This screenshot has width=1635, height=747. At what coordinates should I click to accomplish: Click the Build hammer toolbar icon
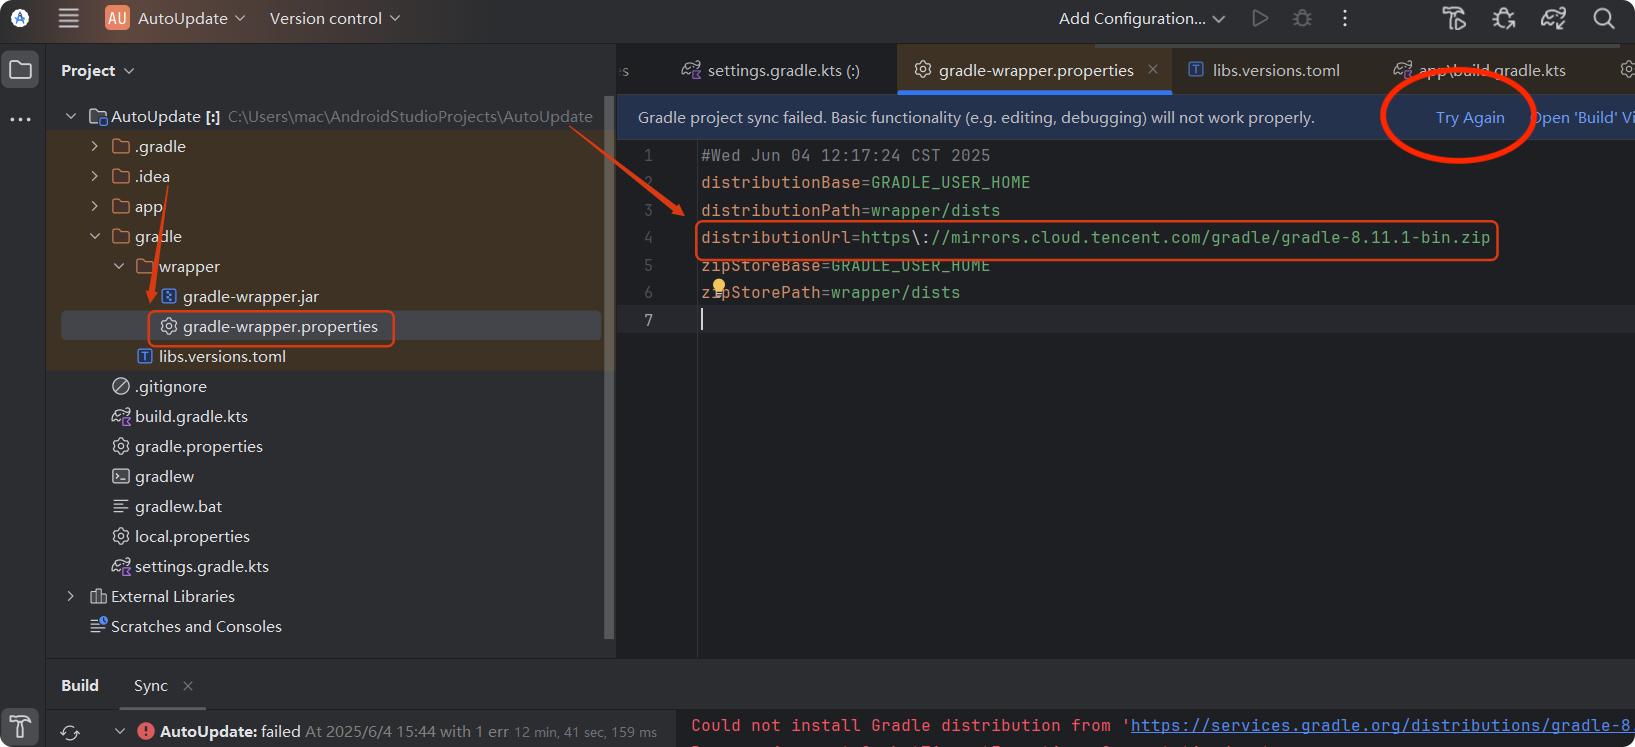tap(1454, 18)
